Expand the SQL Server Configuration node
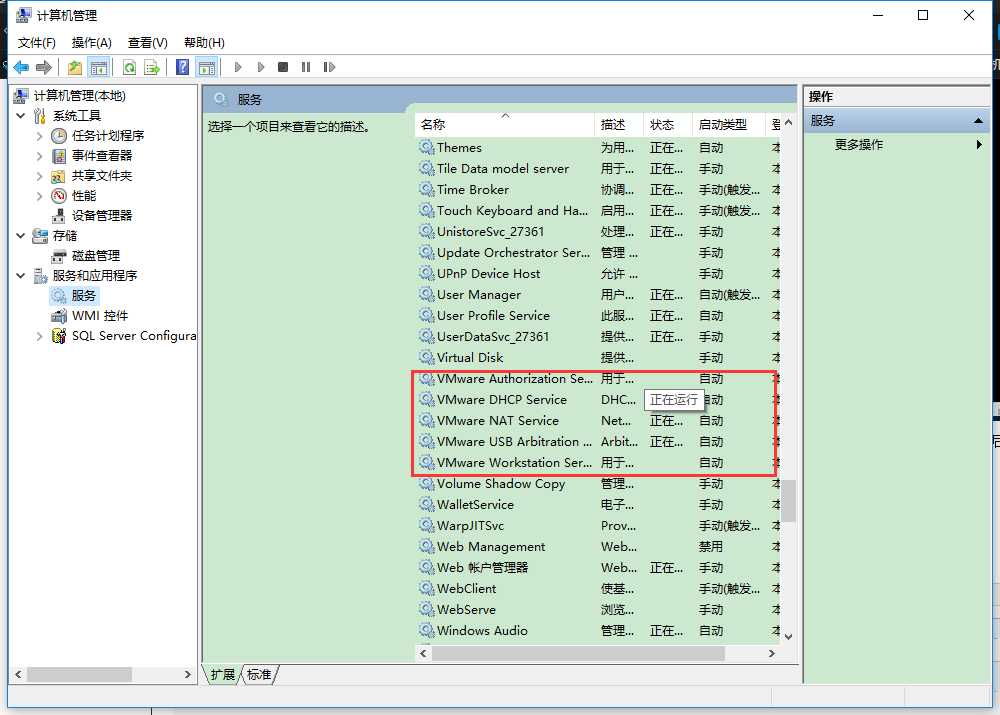The height and width of the screenshot is (715, 1000). pyautogui.click(x=40, y=335)
